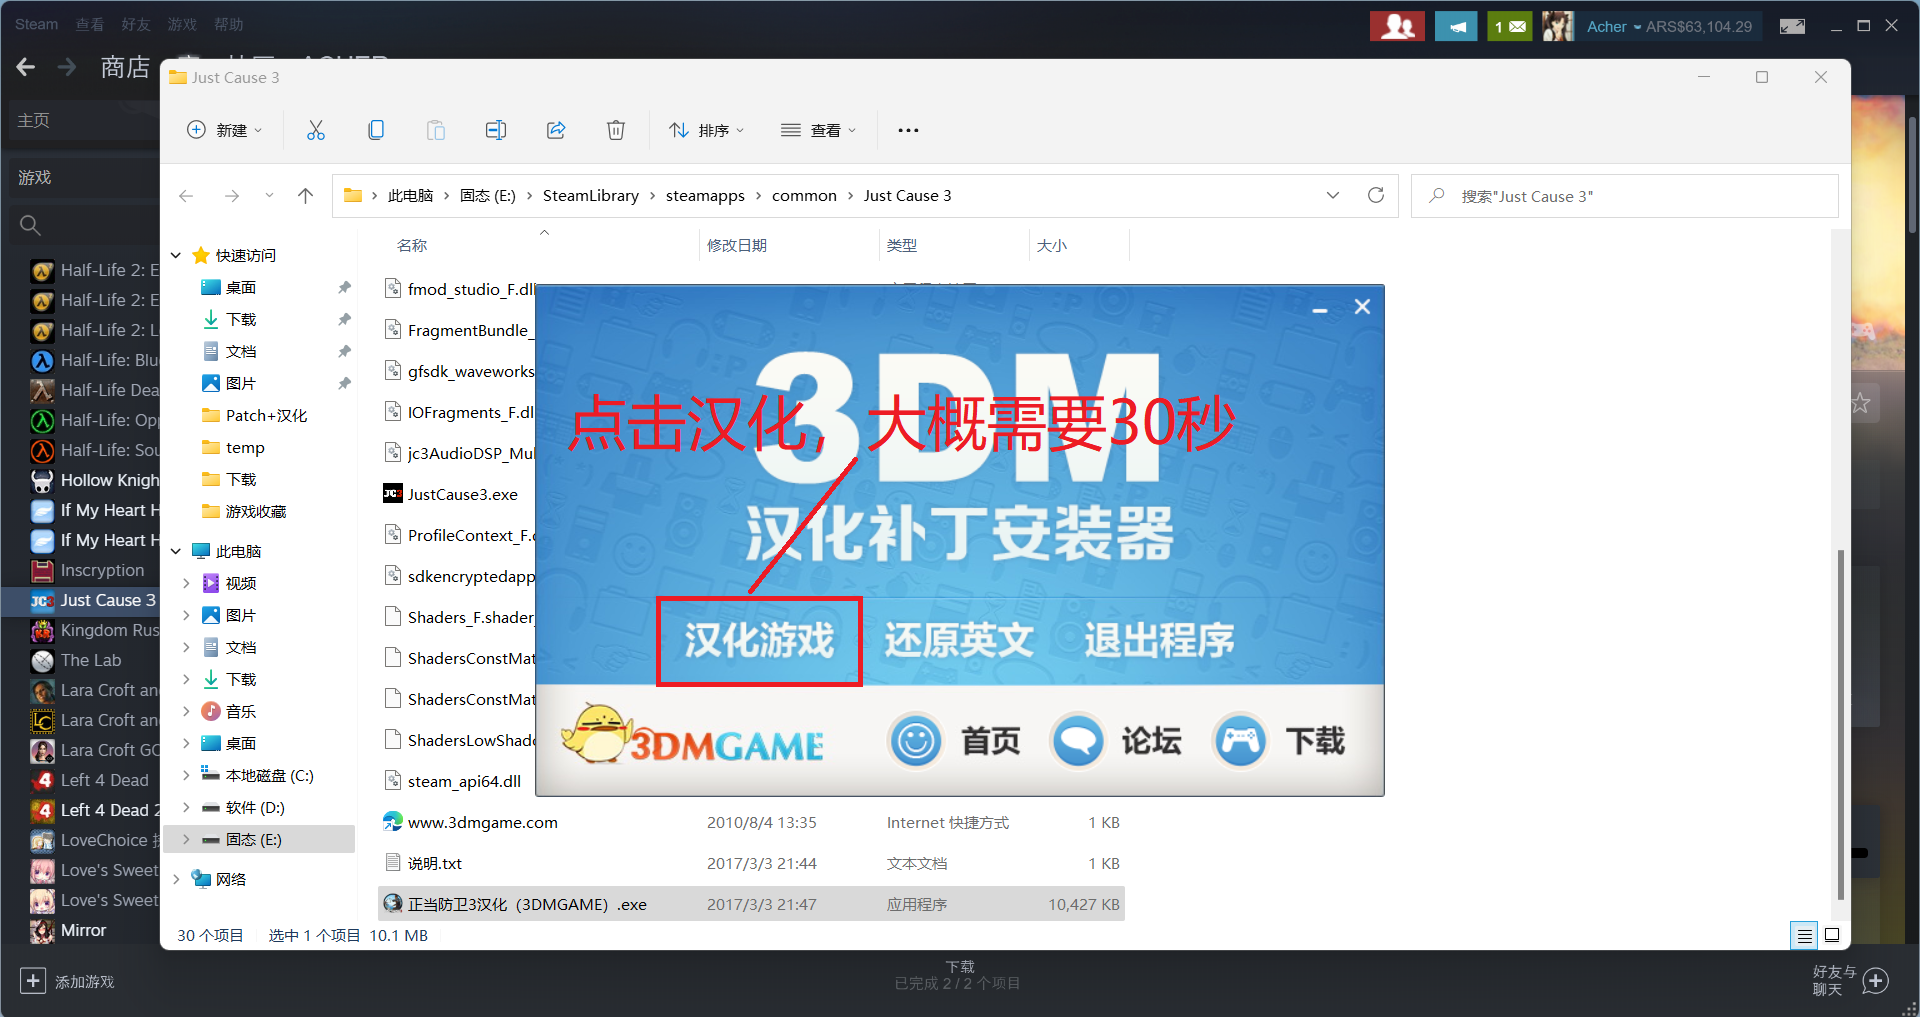Click 汉化游戏 button in 3DM installer
Image resolution: width=1920 pixels, height=1017 pixels.
(759, 641)
